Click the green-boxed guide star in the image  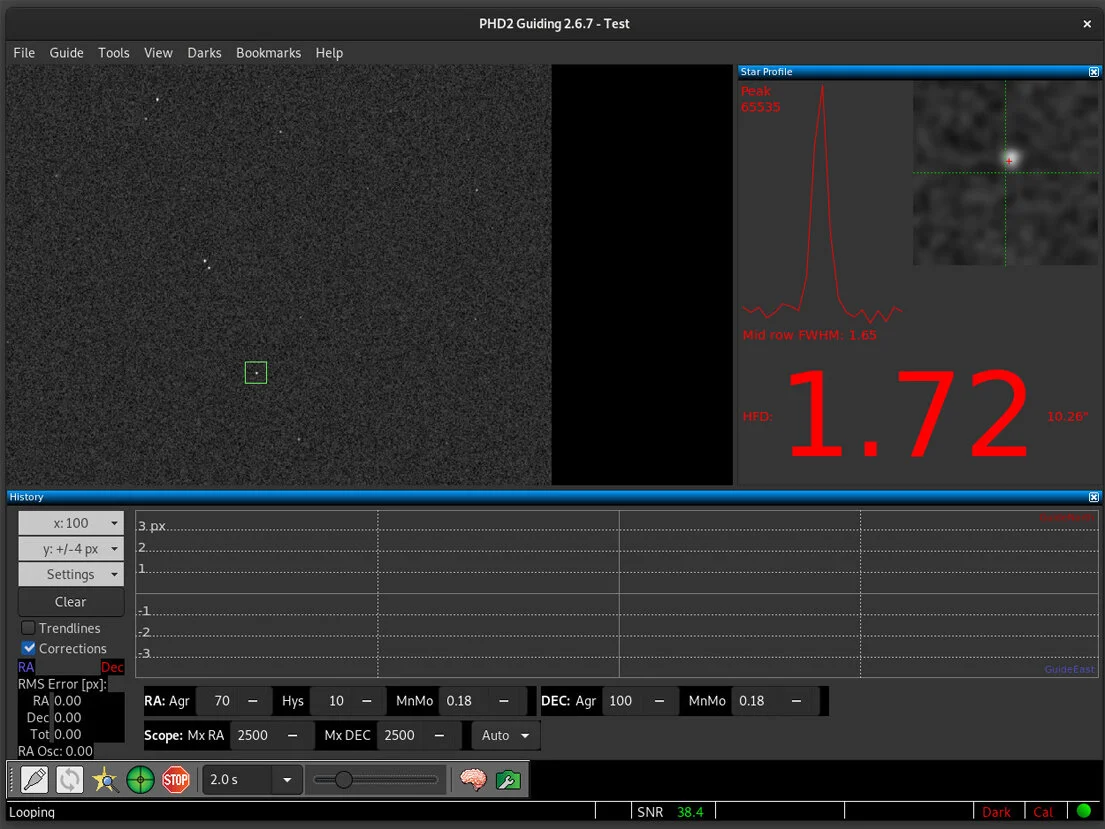(256, 372)
